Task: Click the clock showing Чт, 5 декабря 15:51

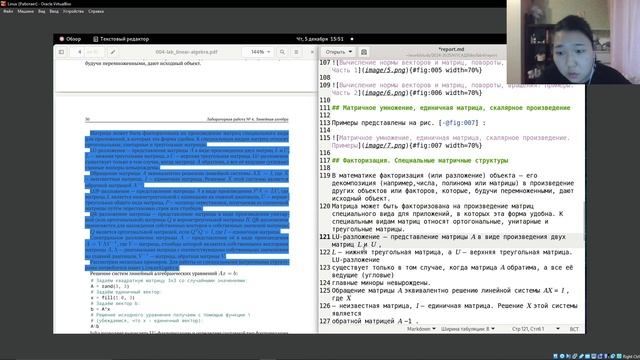Action: pyautogui.click(x=320, y=39)
